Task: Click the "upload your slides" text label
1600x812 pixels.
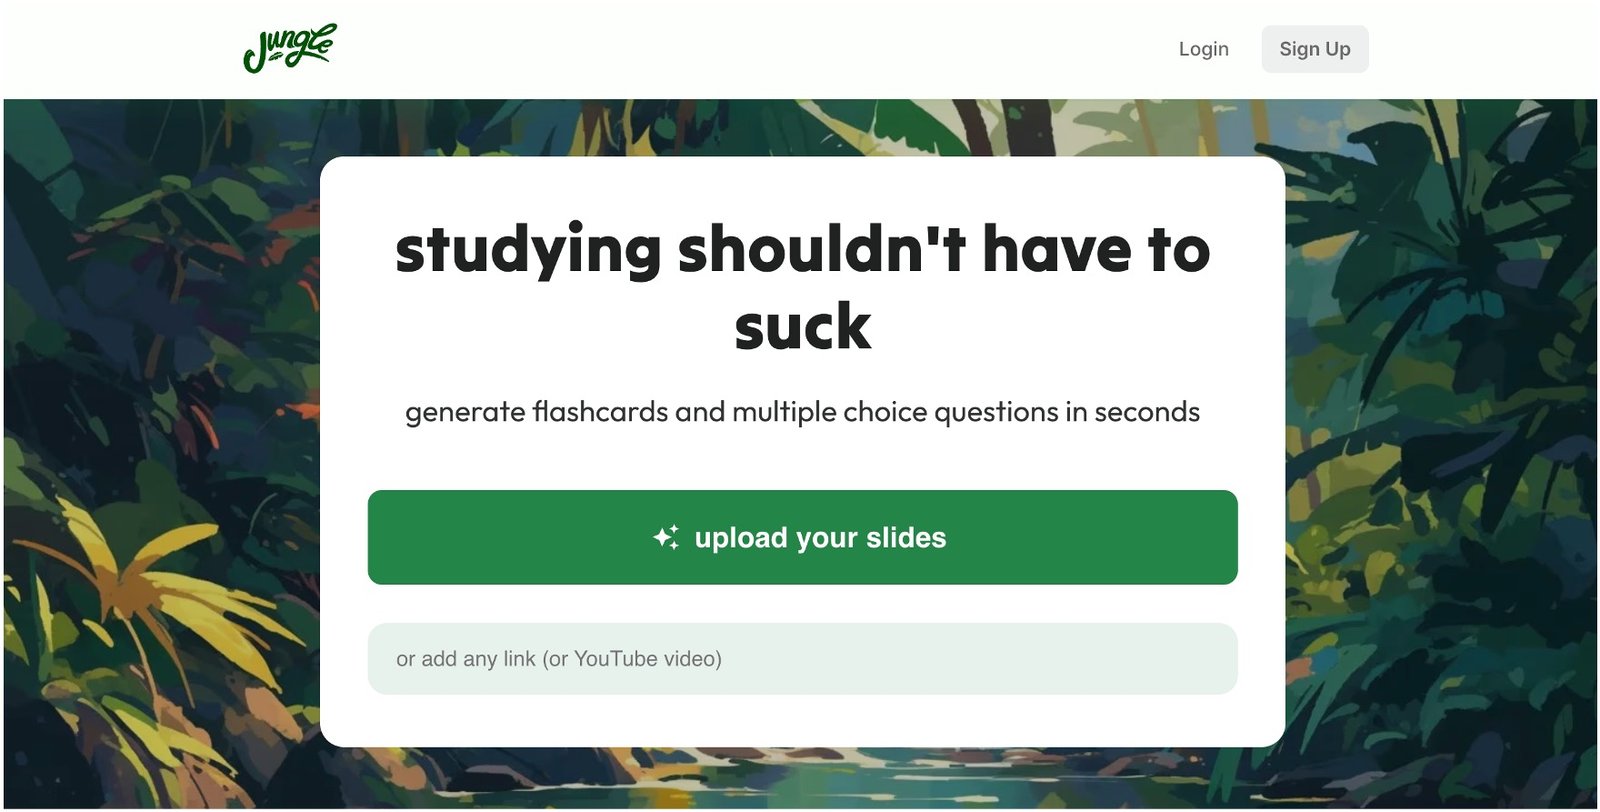Action: (820, 538)
